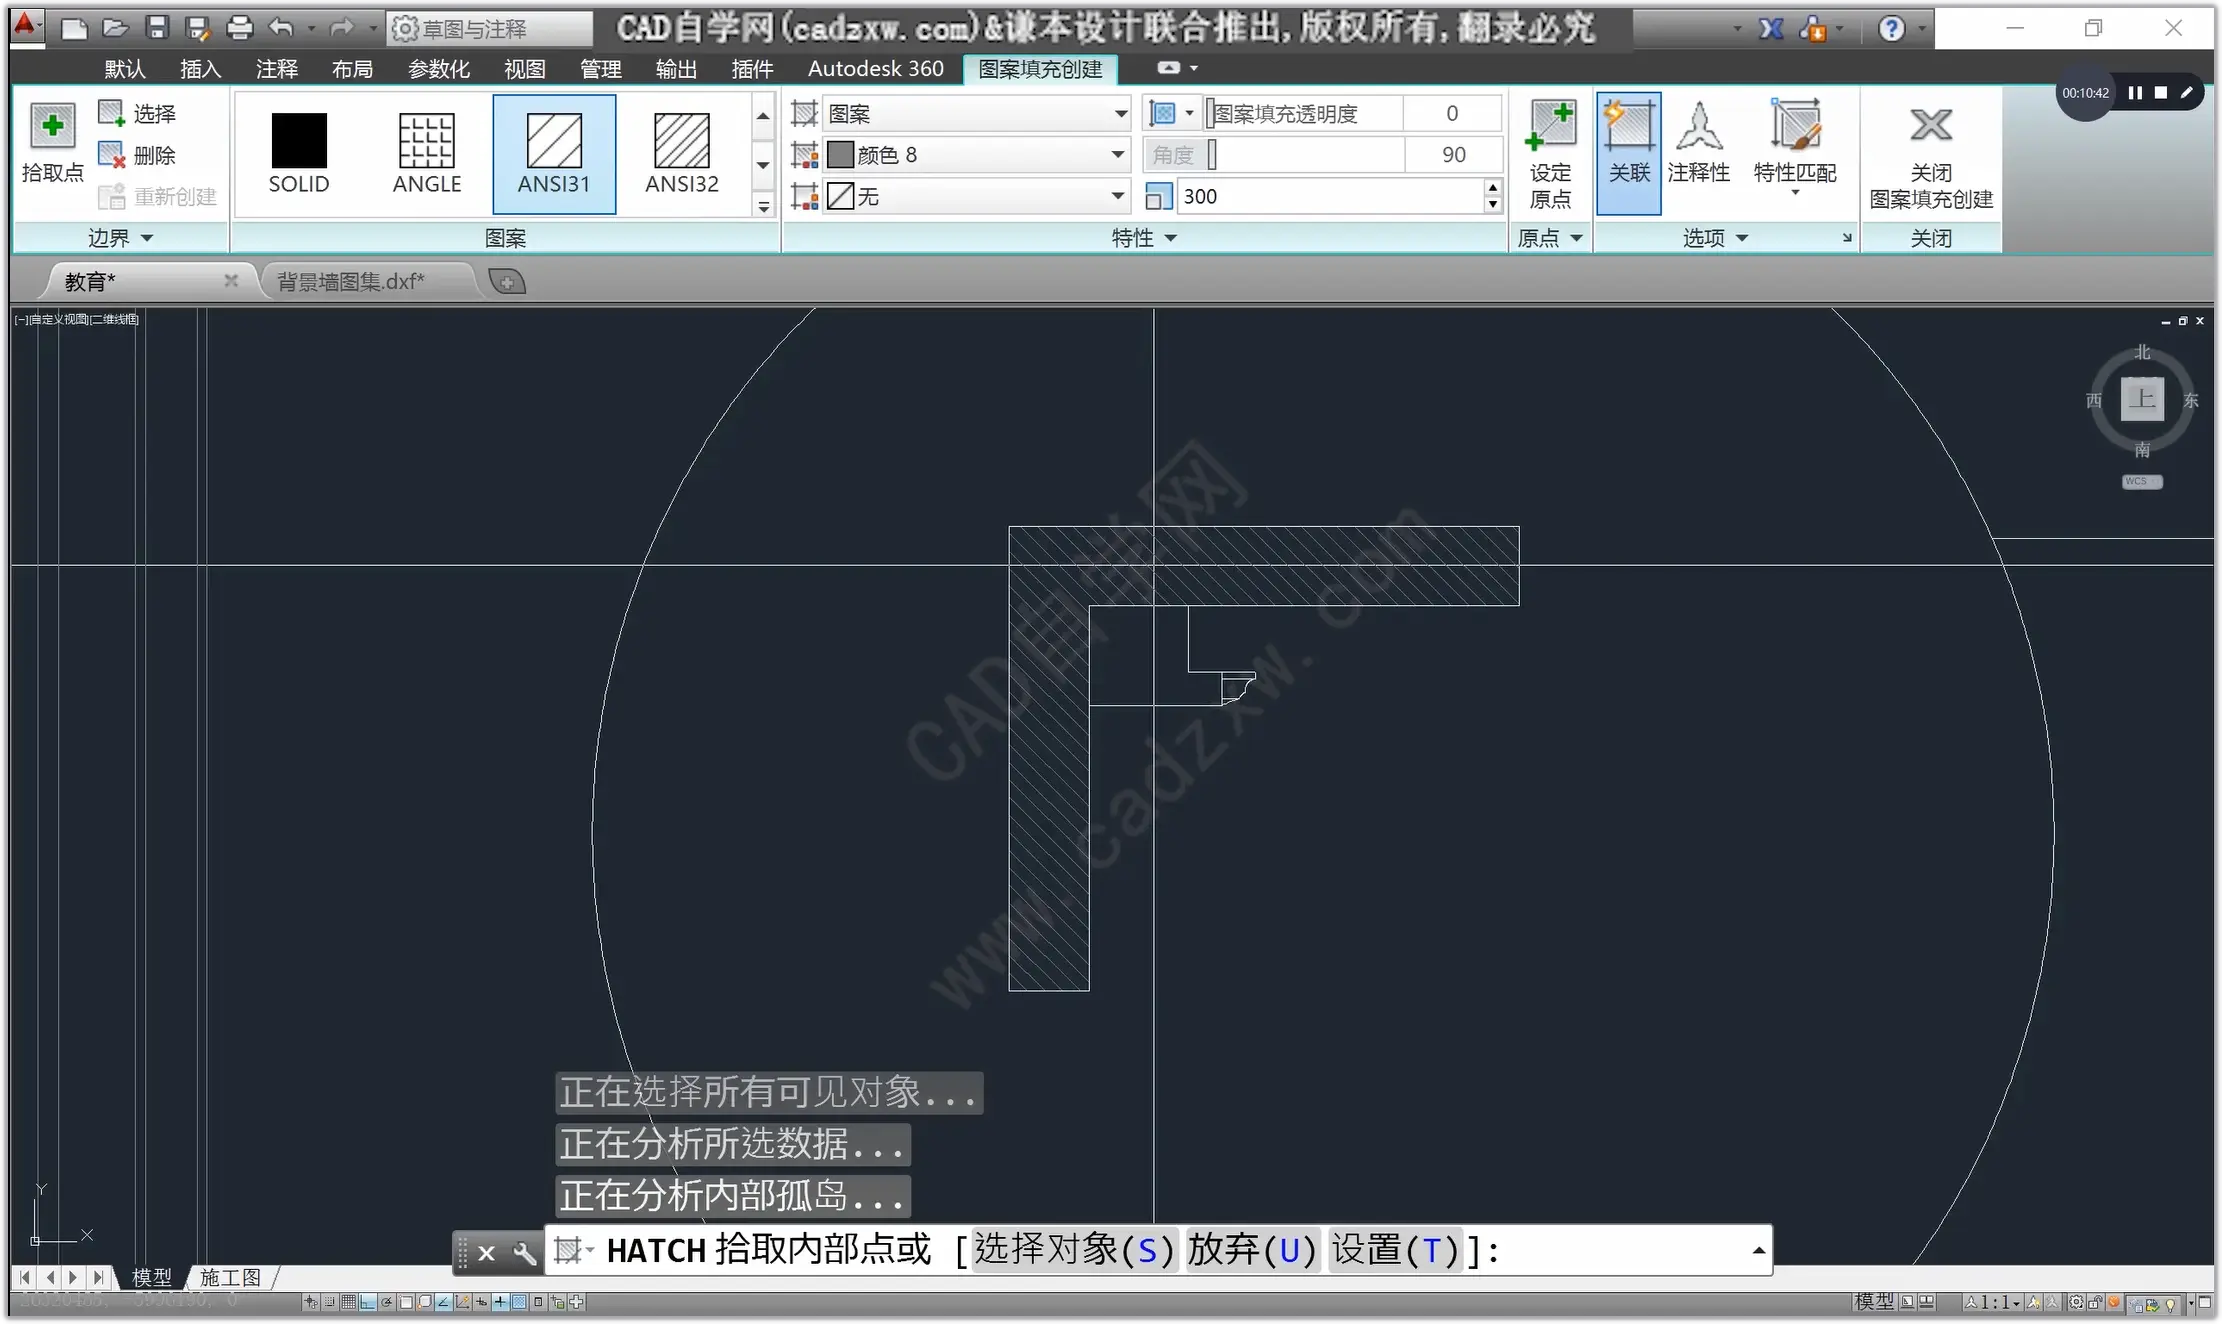Click the Settings (设置 T) command option
Viewport: 2222px width, 1324px height.
point(1395,1250)
